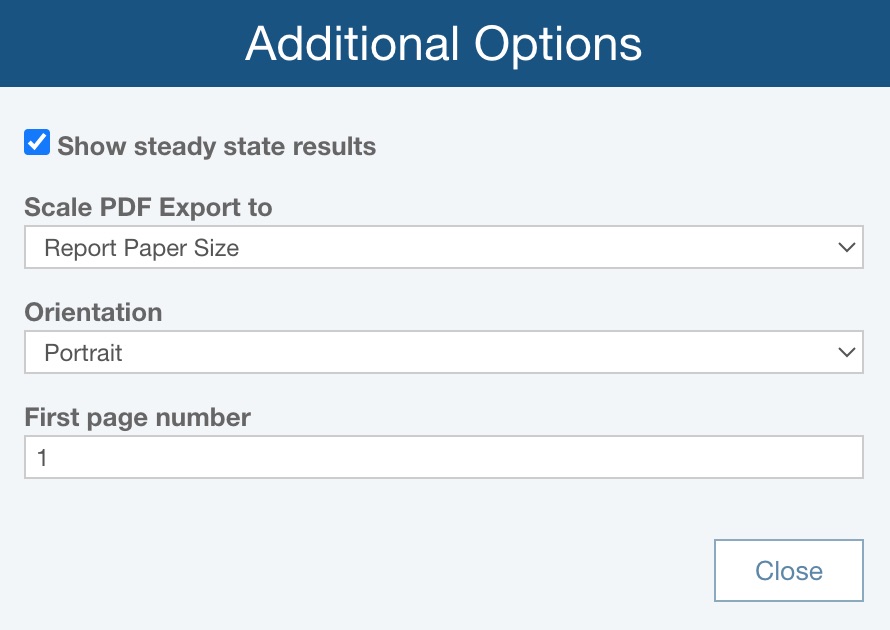890x630 pixels.
Task: Click the chevron arrow beside Portrait
Action: tap(847, 352)
